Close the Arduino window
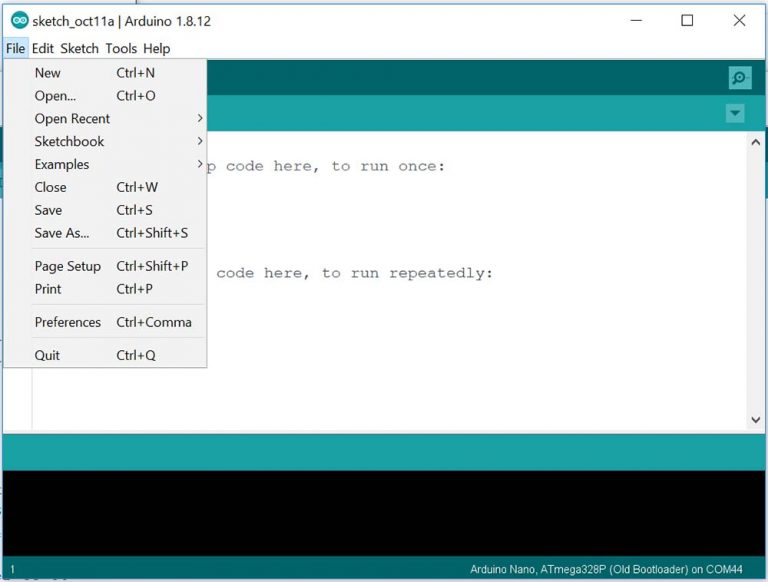The width and height of the screenshot is (768, 582). 739,21
